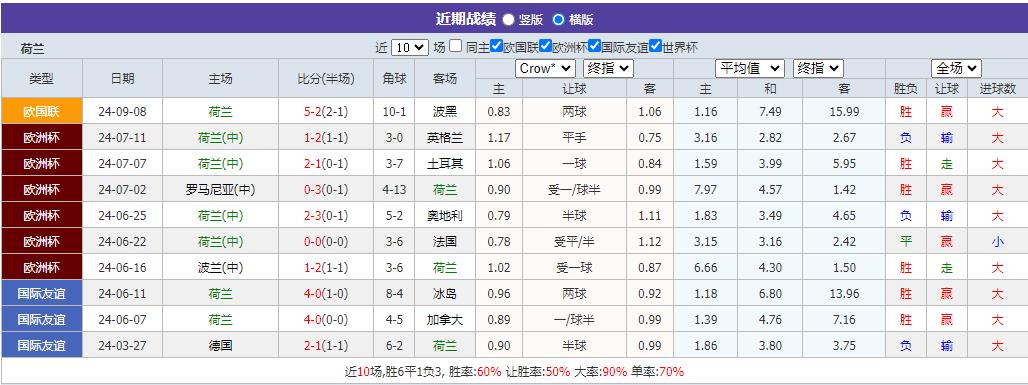This screenshot has height=385, width=1028.
Task: Click the 胜负 column header
Action: pos(905,89)
